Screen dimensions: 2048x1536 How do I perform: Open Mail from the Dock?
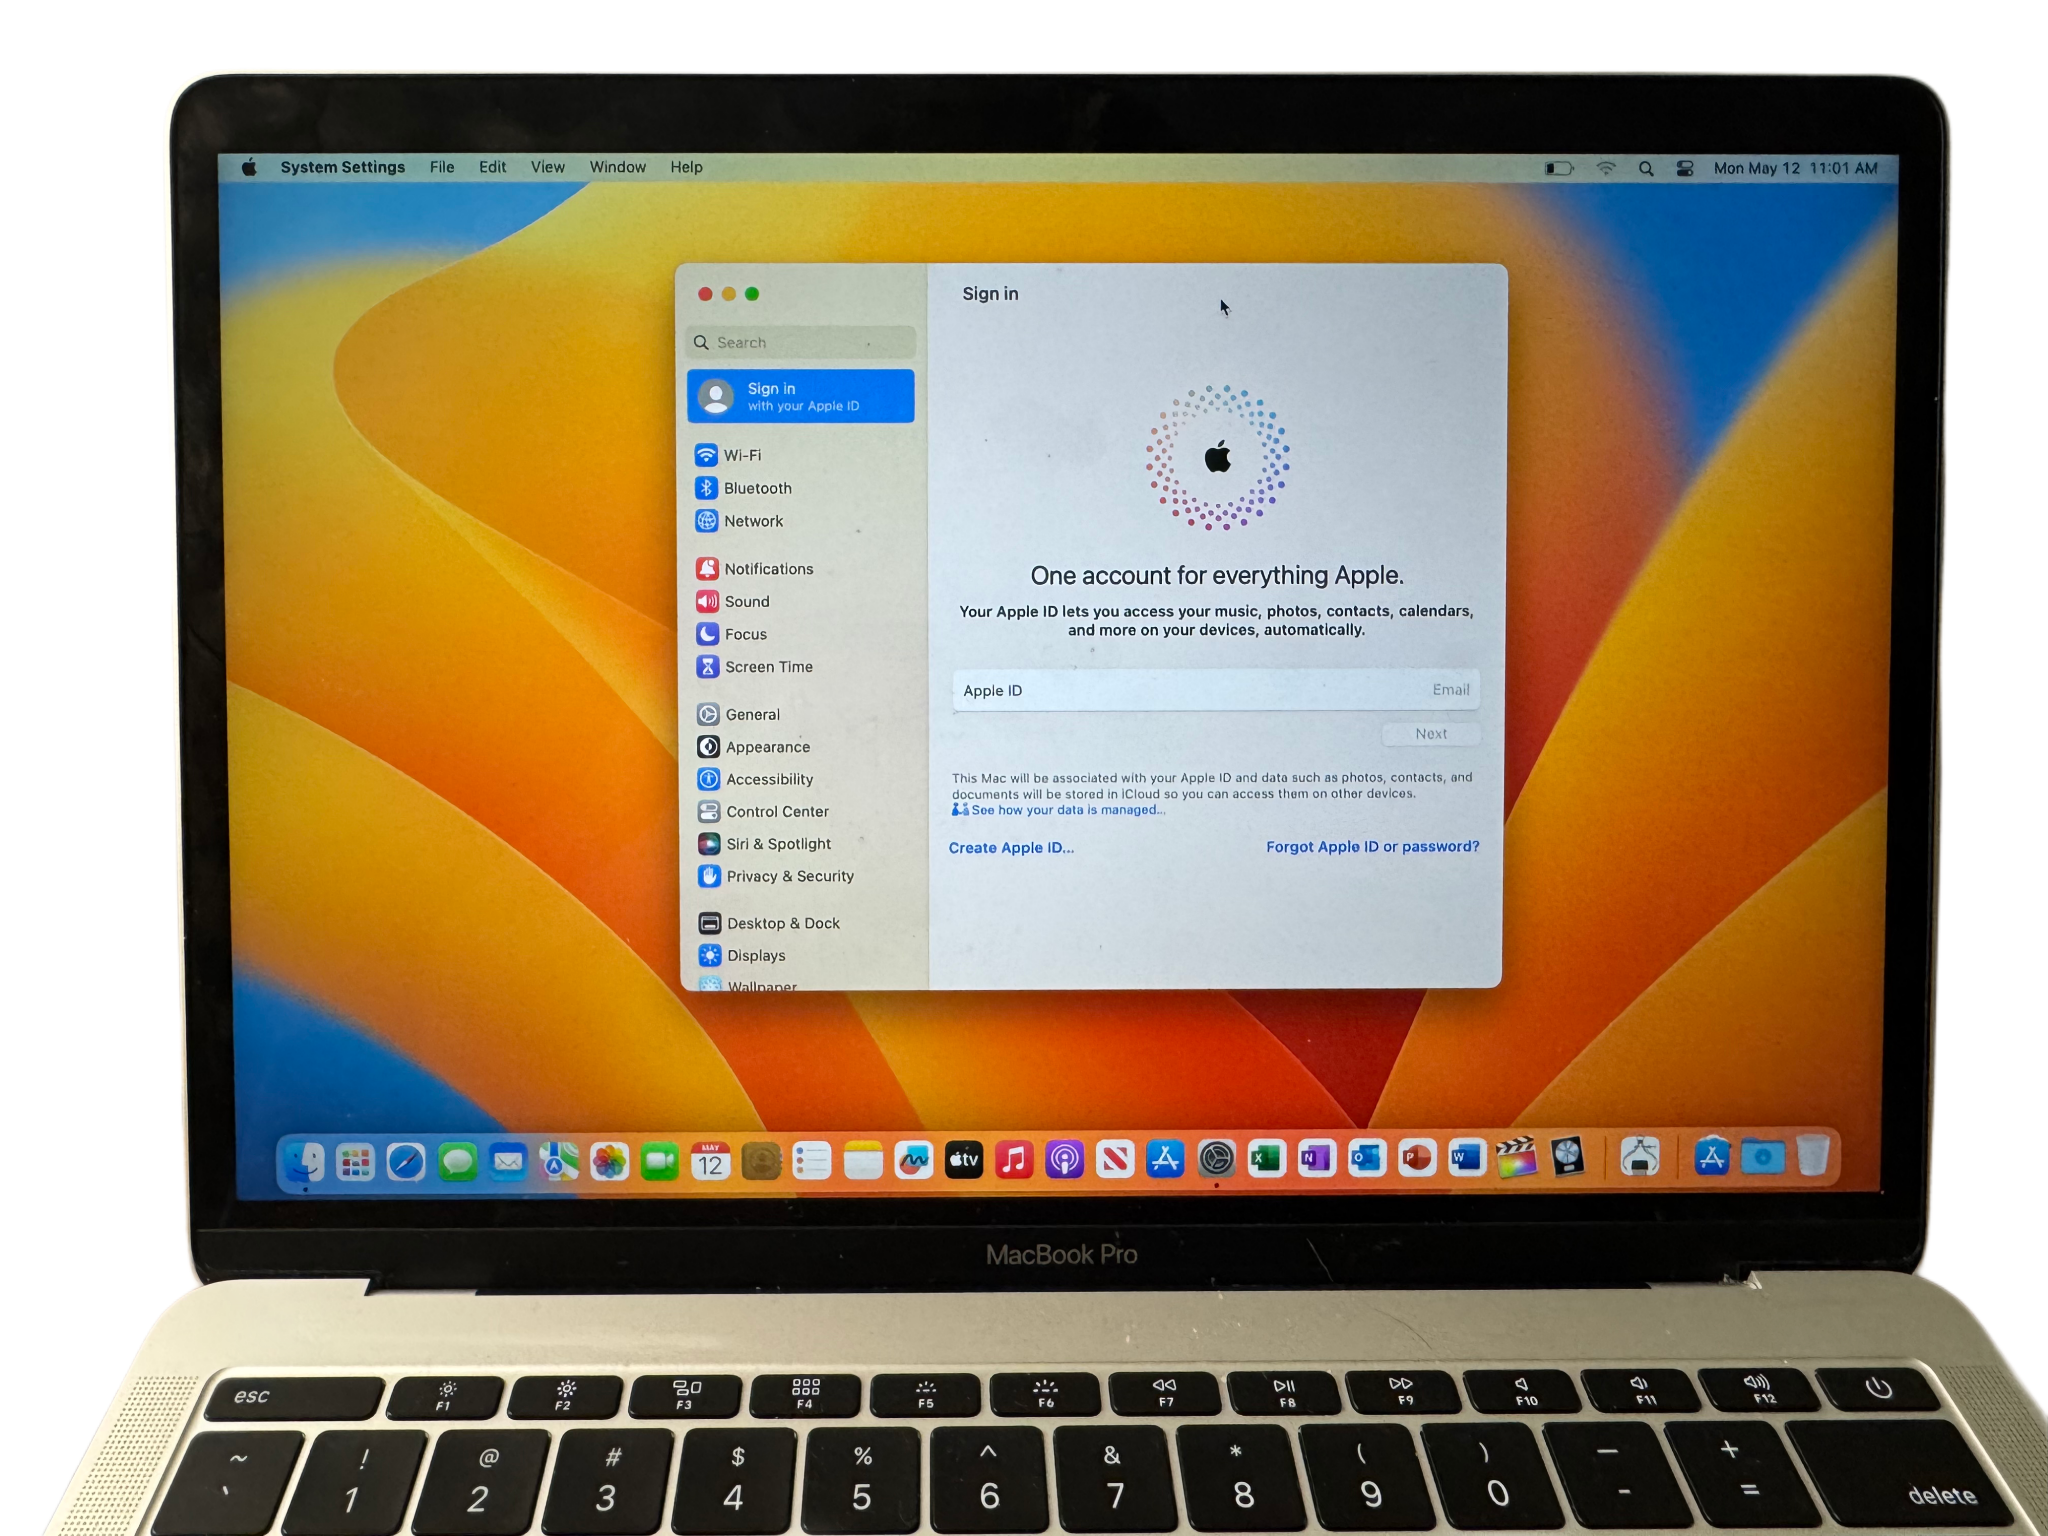click(508, 1162)
